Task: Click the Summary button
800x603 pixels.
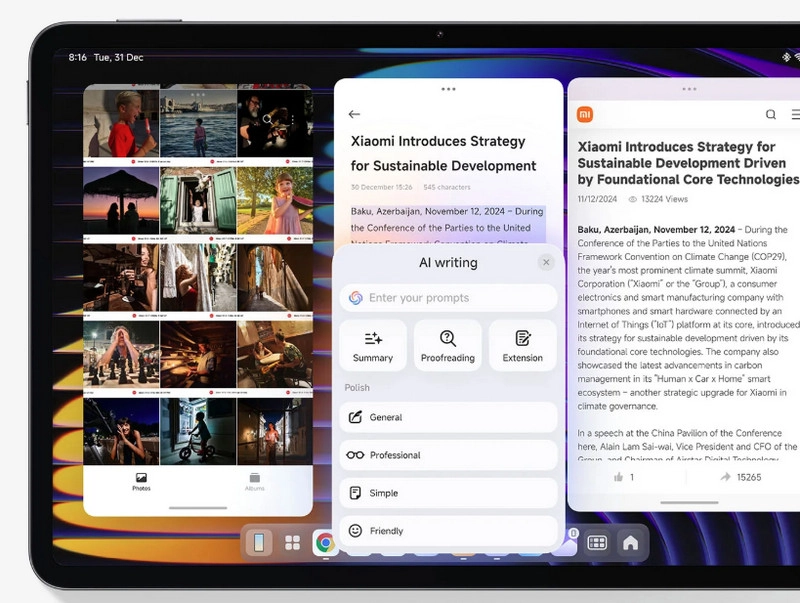Action: click(x=373, y=346)
